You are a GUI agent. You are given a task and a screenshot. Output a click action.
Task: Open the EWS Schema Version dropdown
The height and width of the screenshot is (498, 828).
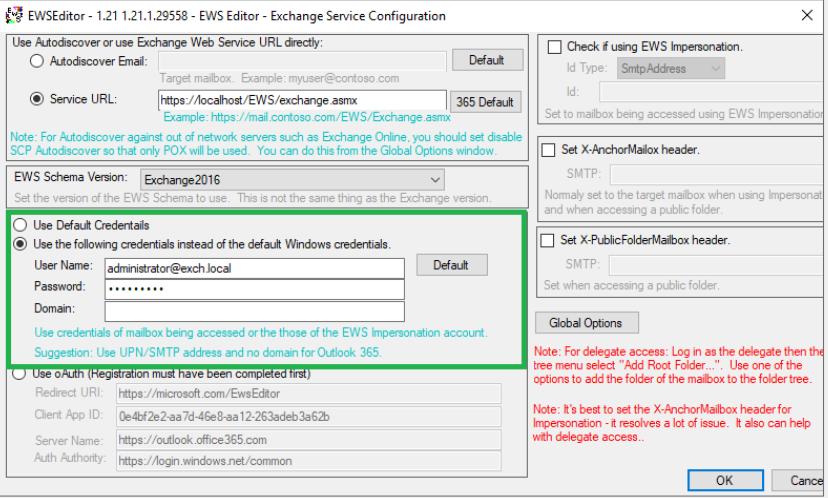[x=291, y=180]
